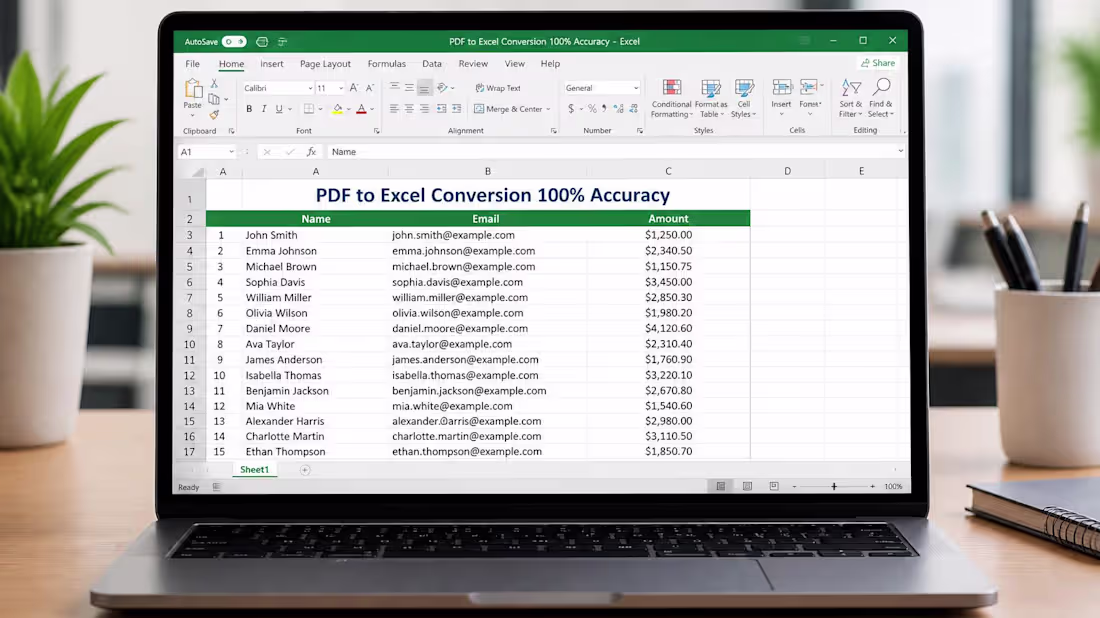Image resolution: width=1100 pixels, height=618 pixels.
Task: Click the Insert Function fx icon
Action: pyautogui.click(x=311, y=152)
